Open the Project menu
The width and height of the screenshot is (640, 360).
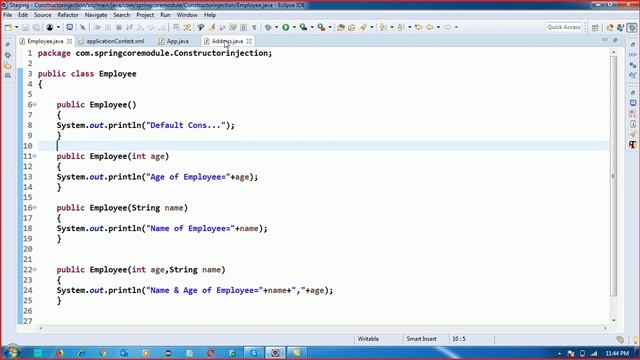(x=145, y=15)
